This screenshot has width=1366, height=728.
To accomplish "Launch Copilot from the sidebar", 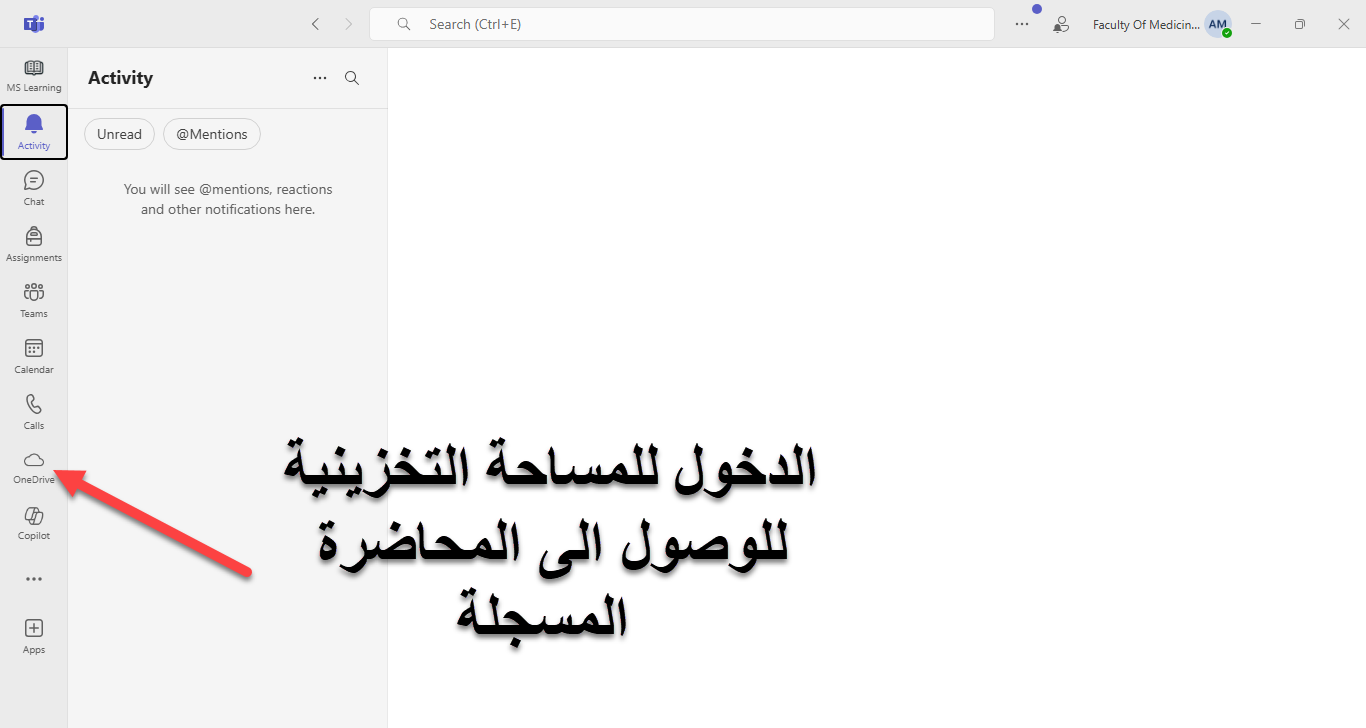I will tap(34, 523).
